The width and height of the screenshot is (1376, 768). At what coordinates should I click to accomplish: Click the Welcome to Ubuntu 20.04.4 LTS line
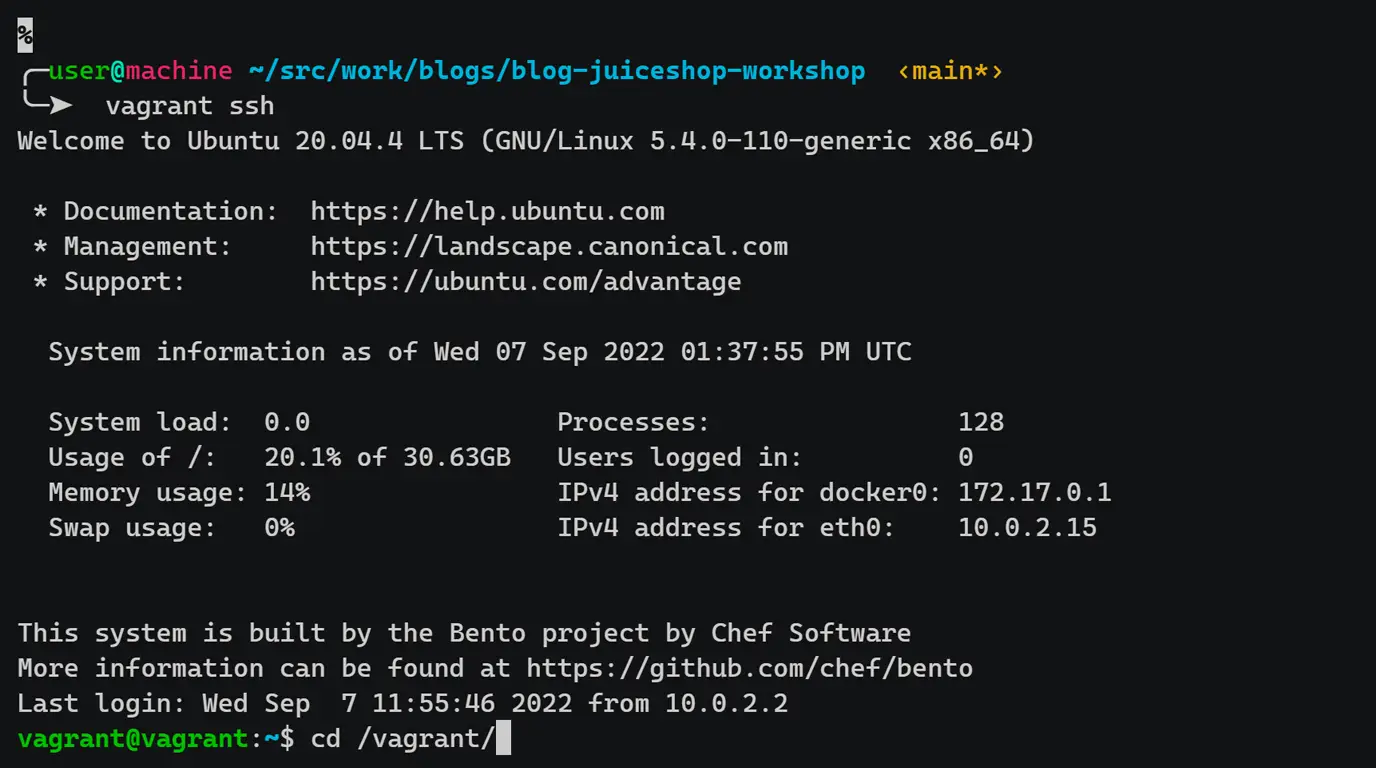tap(526, 141)
